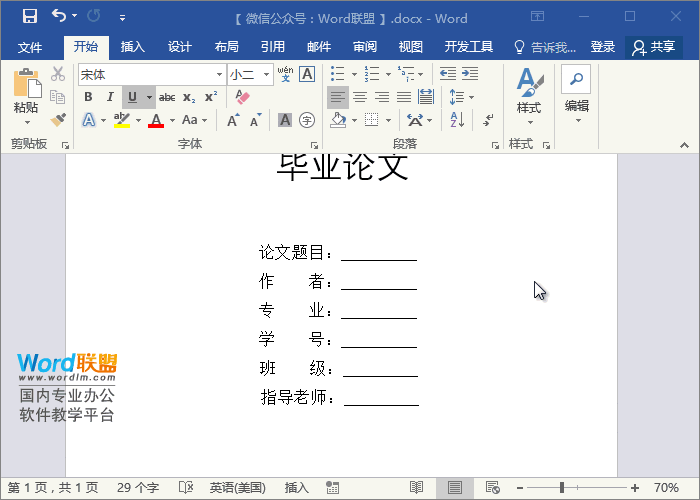Toggle character shading icon
Image resolution: width=700 pixels, height=500 pixels.
point(285,120)
